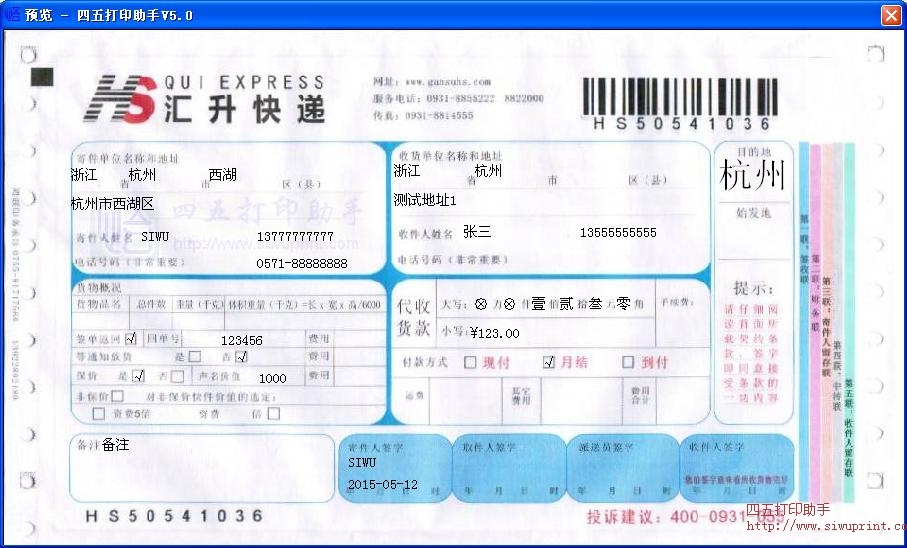Click the app icon in the title bar
907x548 pixels.
(x=12, y=14)
